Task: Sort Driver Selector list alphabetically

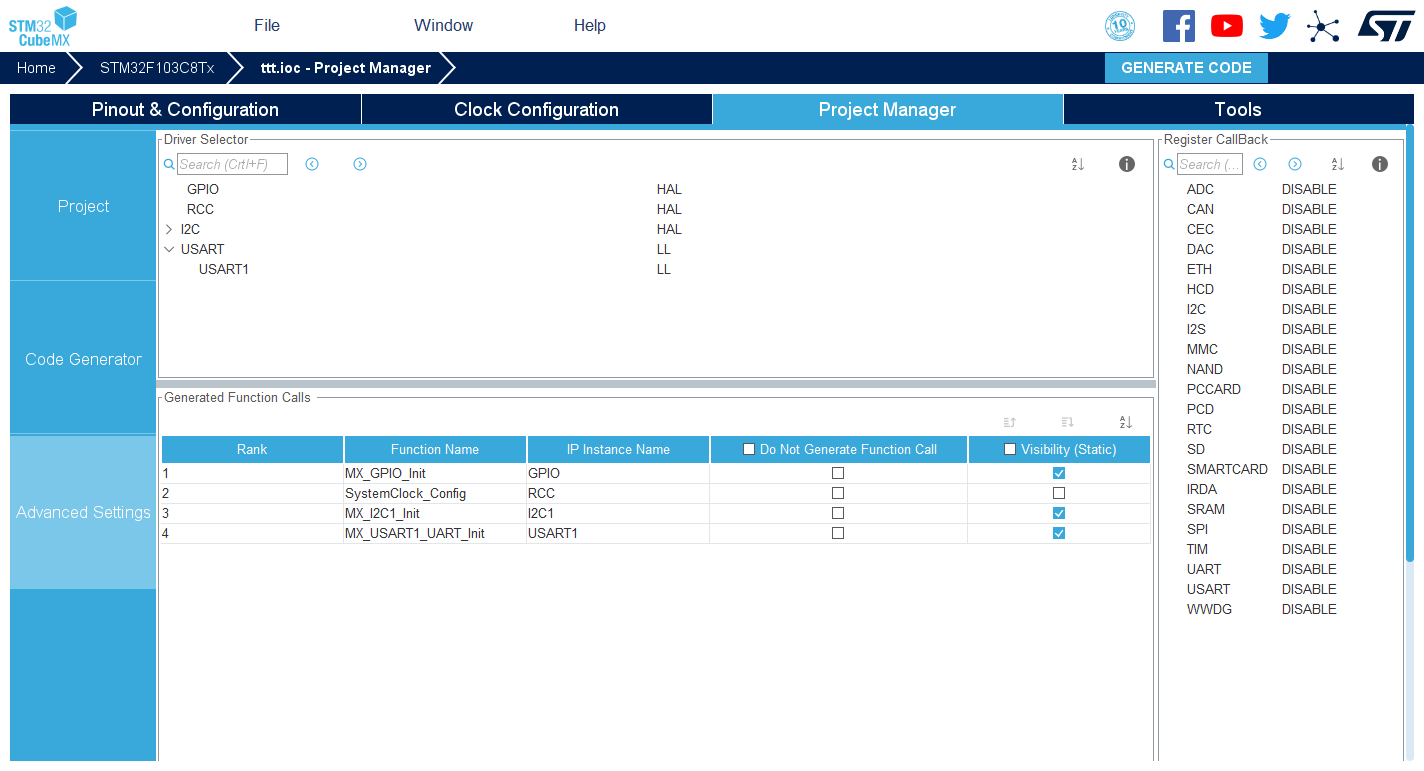Action: pyautogui.click(x=1078, y=164)
